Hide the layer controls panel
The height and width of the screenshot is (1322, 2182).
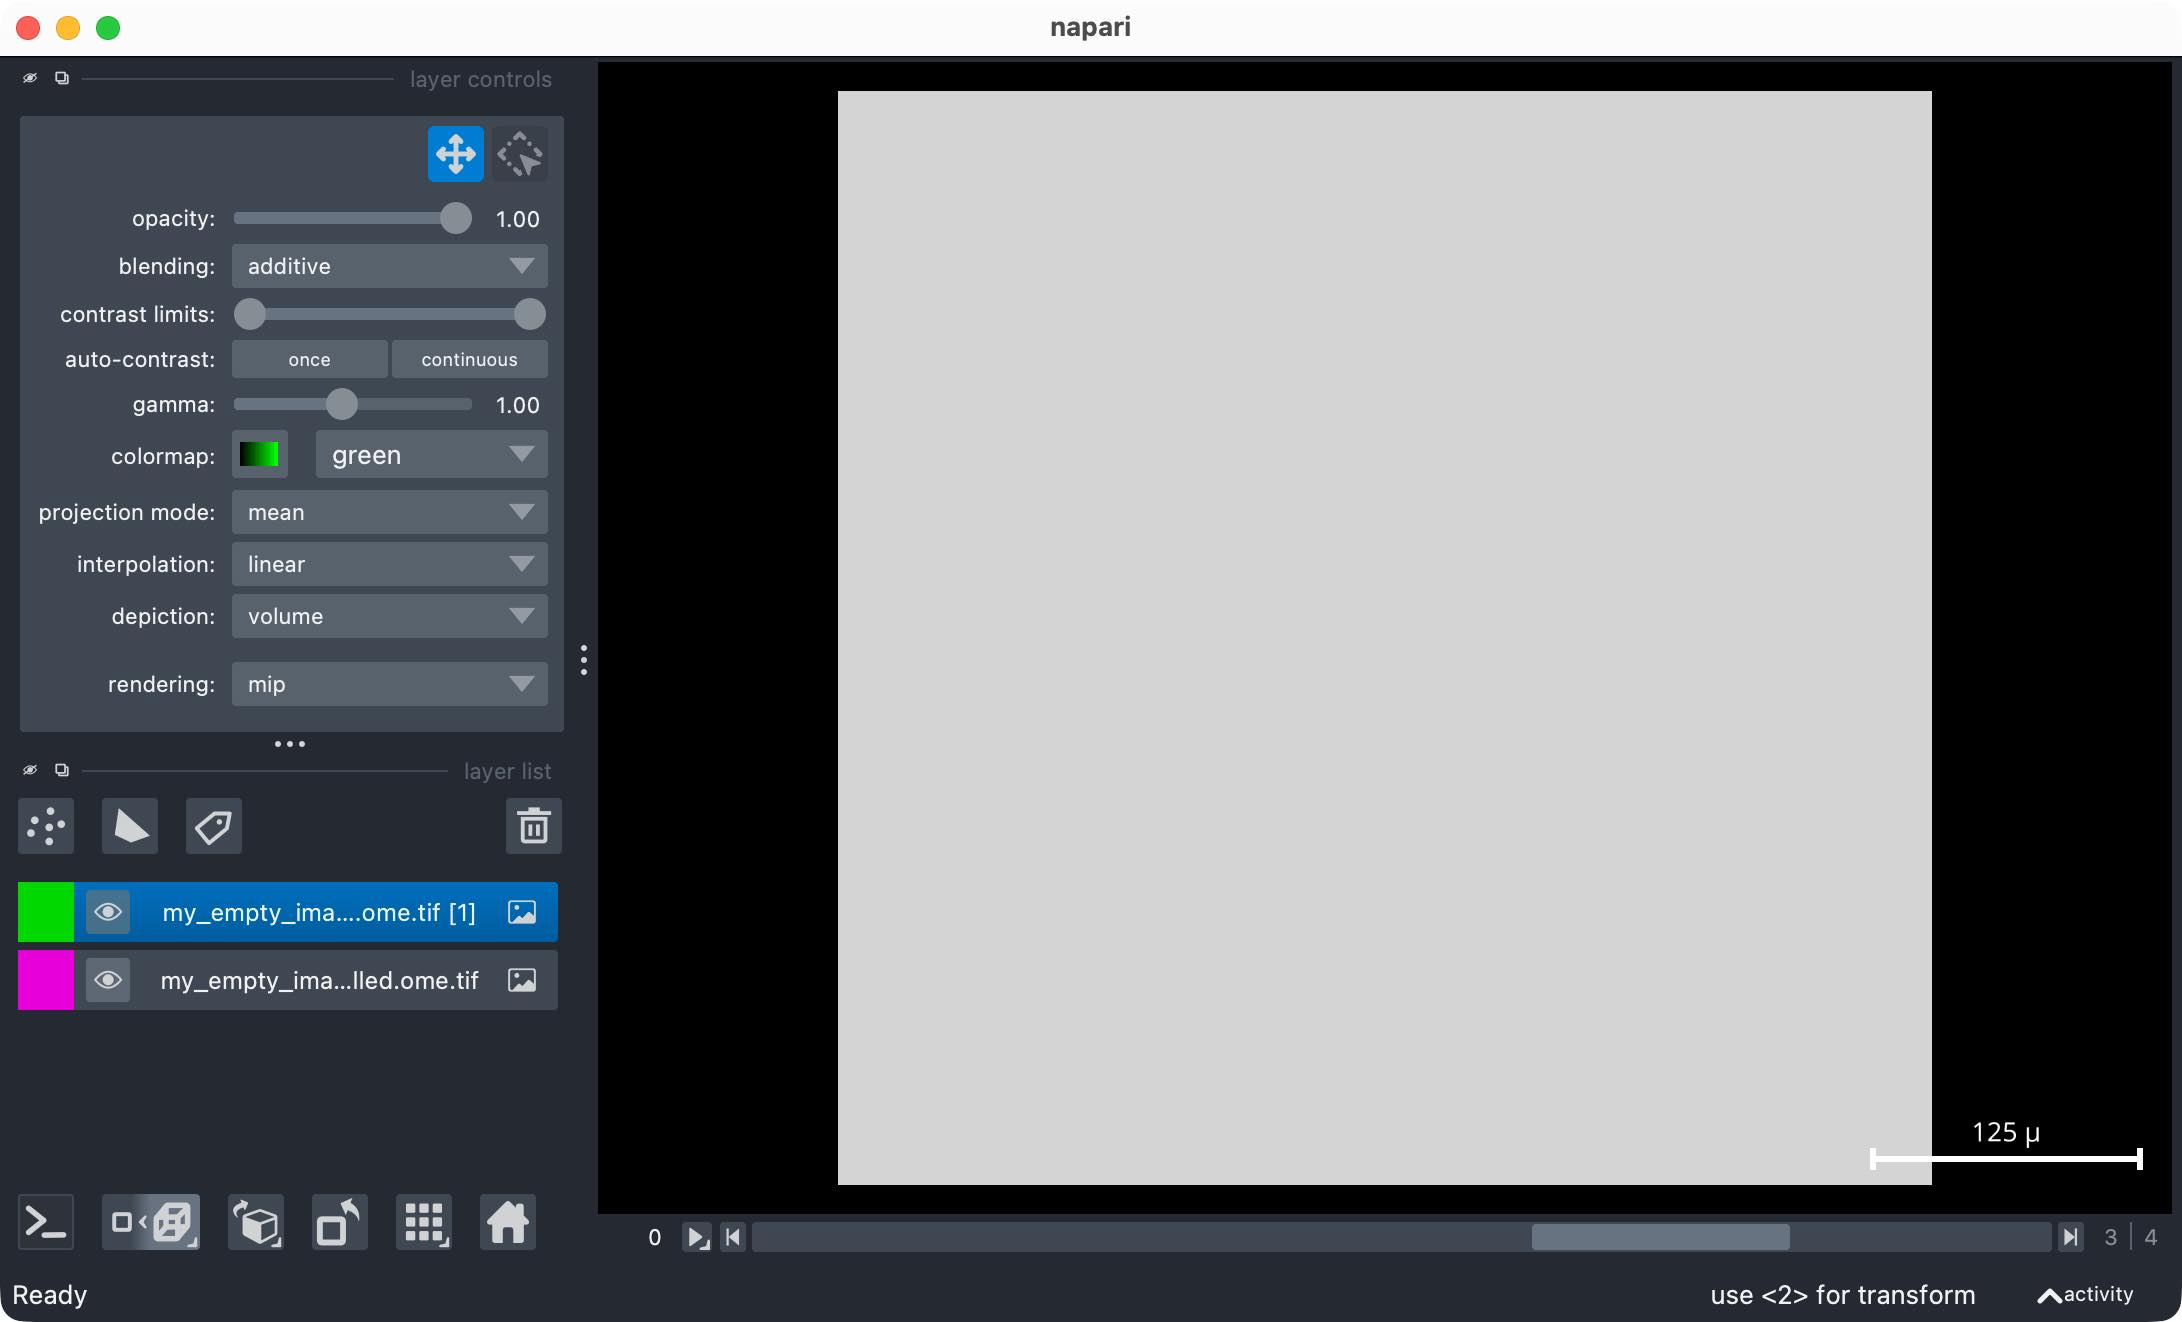tap(30, 78)
